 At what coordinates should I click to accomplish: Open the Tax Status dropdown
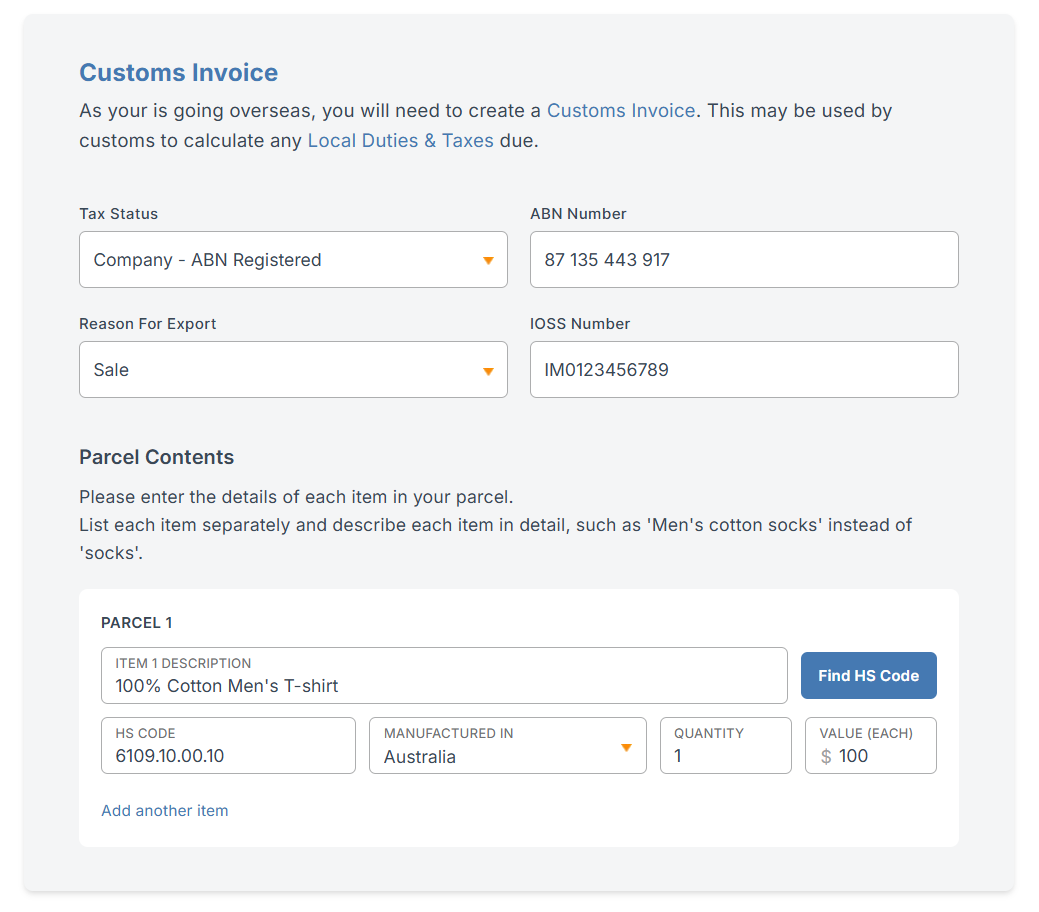[292, 260]
